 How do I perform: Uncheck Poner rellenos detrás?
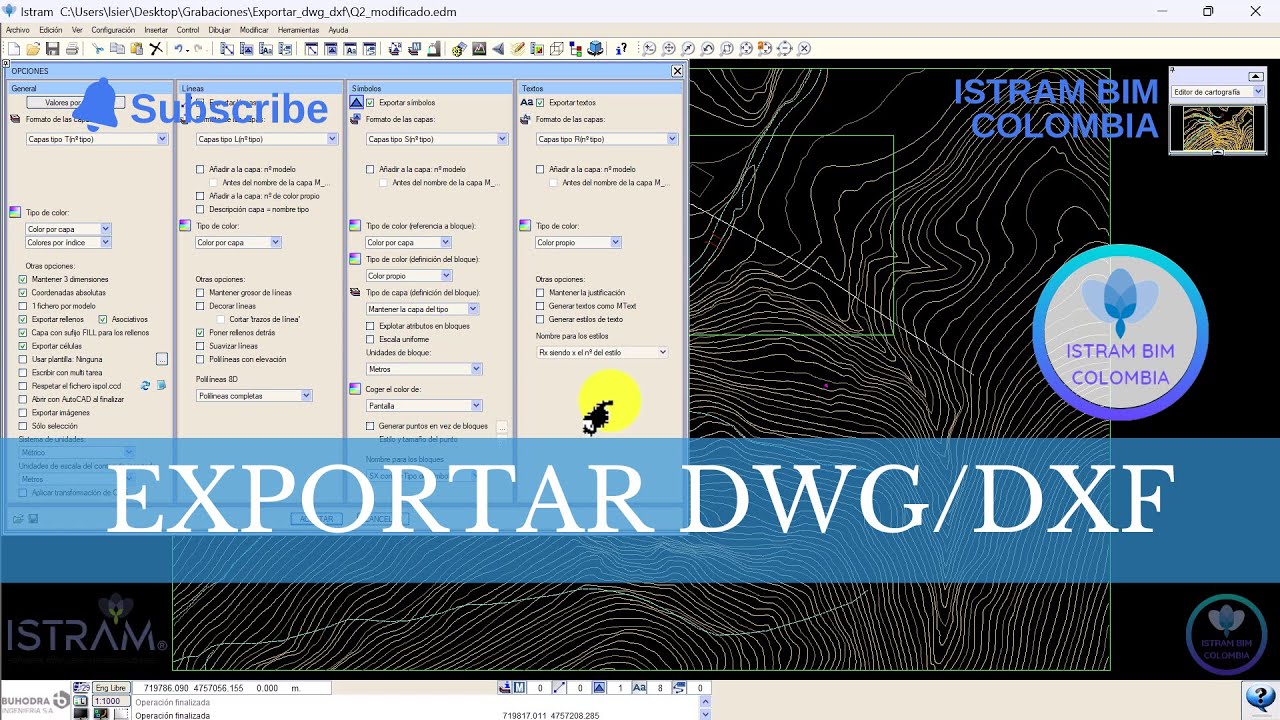tap(200, 333)
